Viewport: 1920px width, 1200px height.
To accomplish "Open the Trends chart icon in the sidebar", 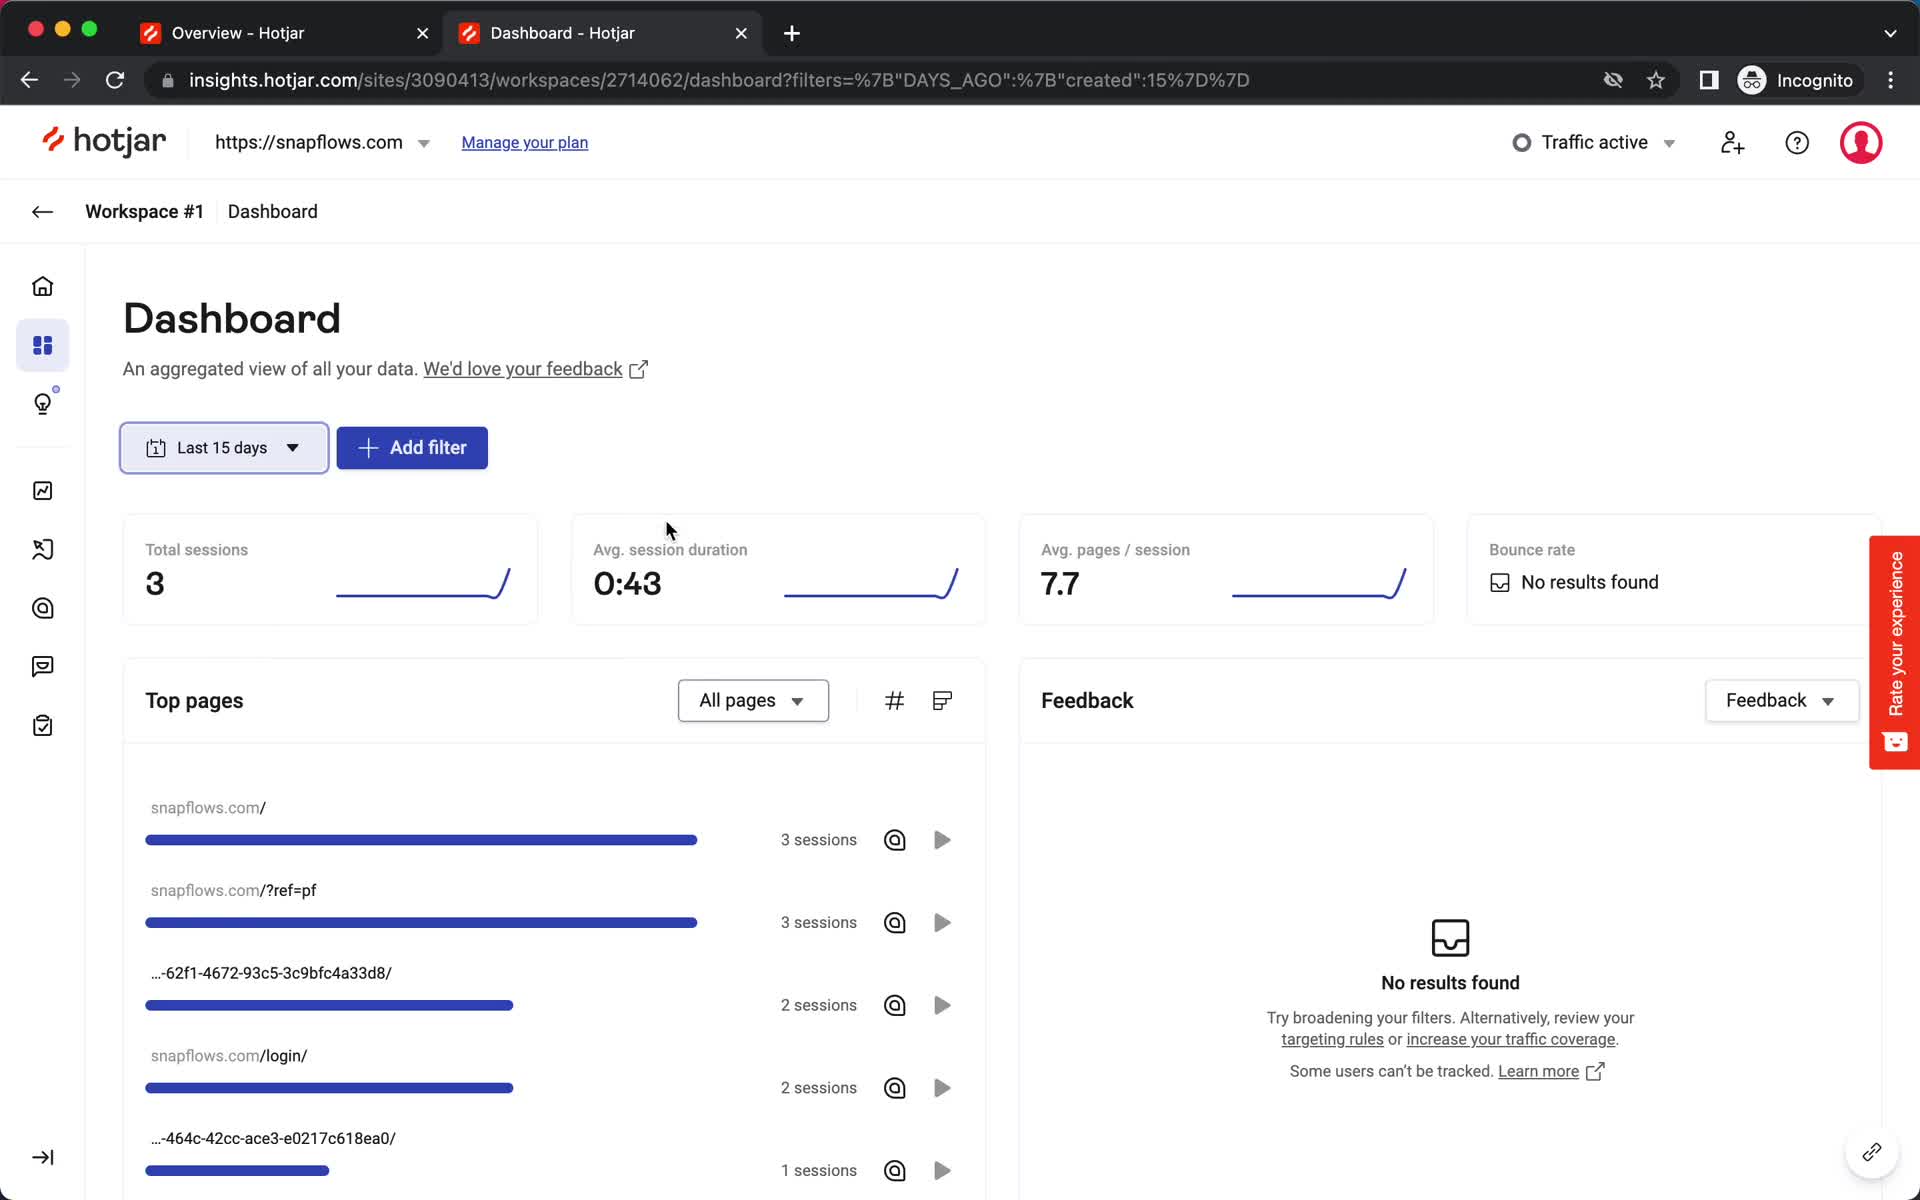I will [42, 491].
